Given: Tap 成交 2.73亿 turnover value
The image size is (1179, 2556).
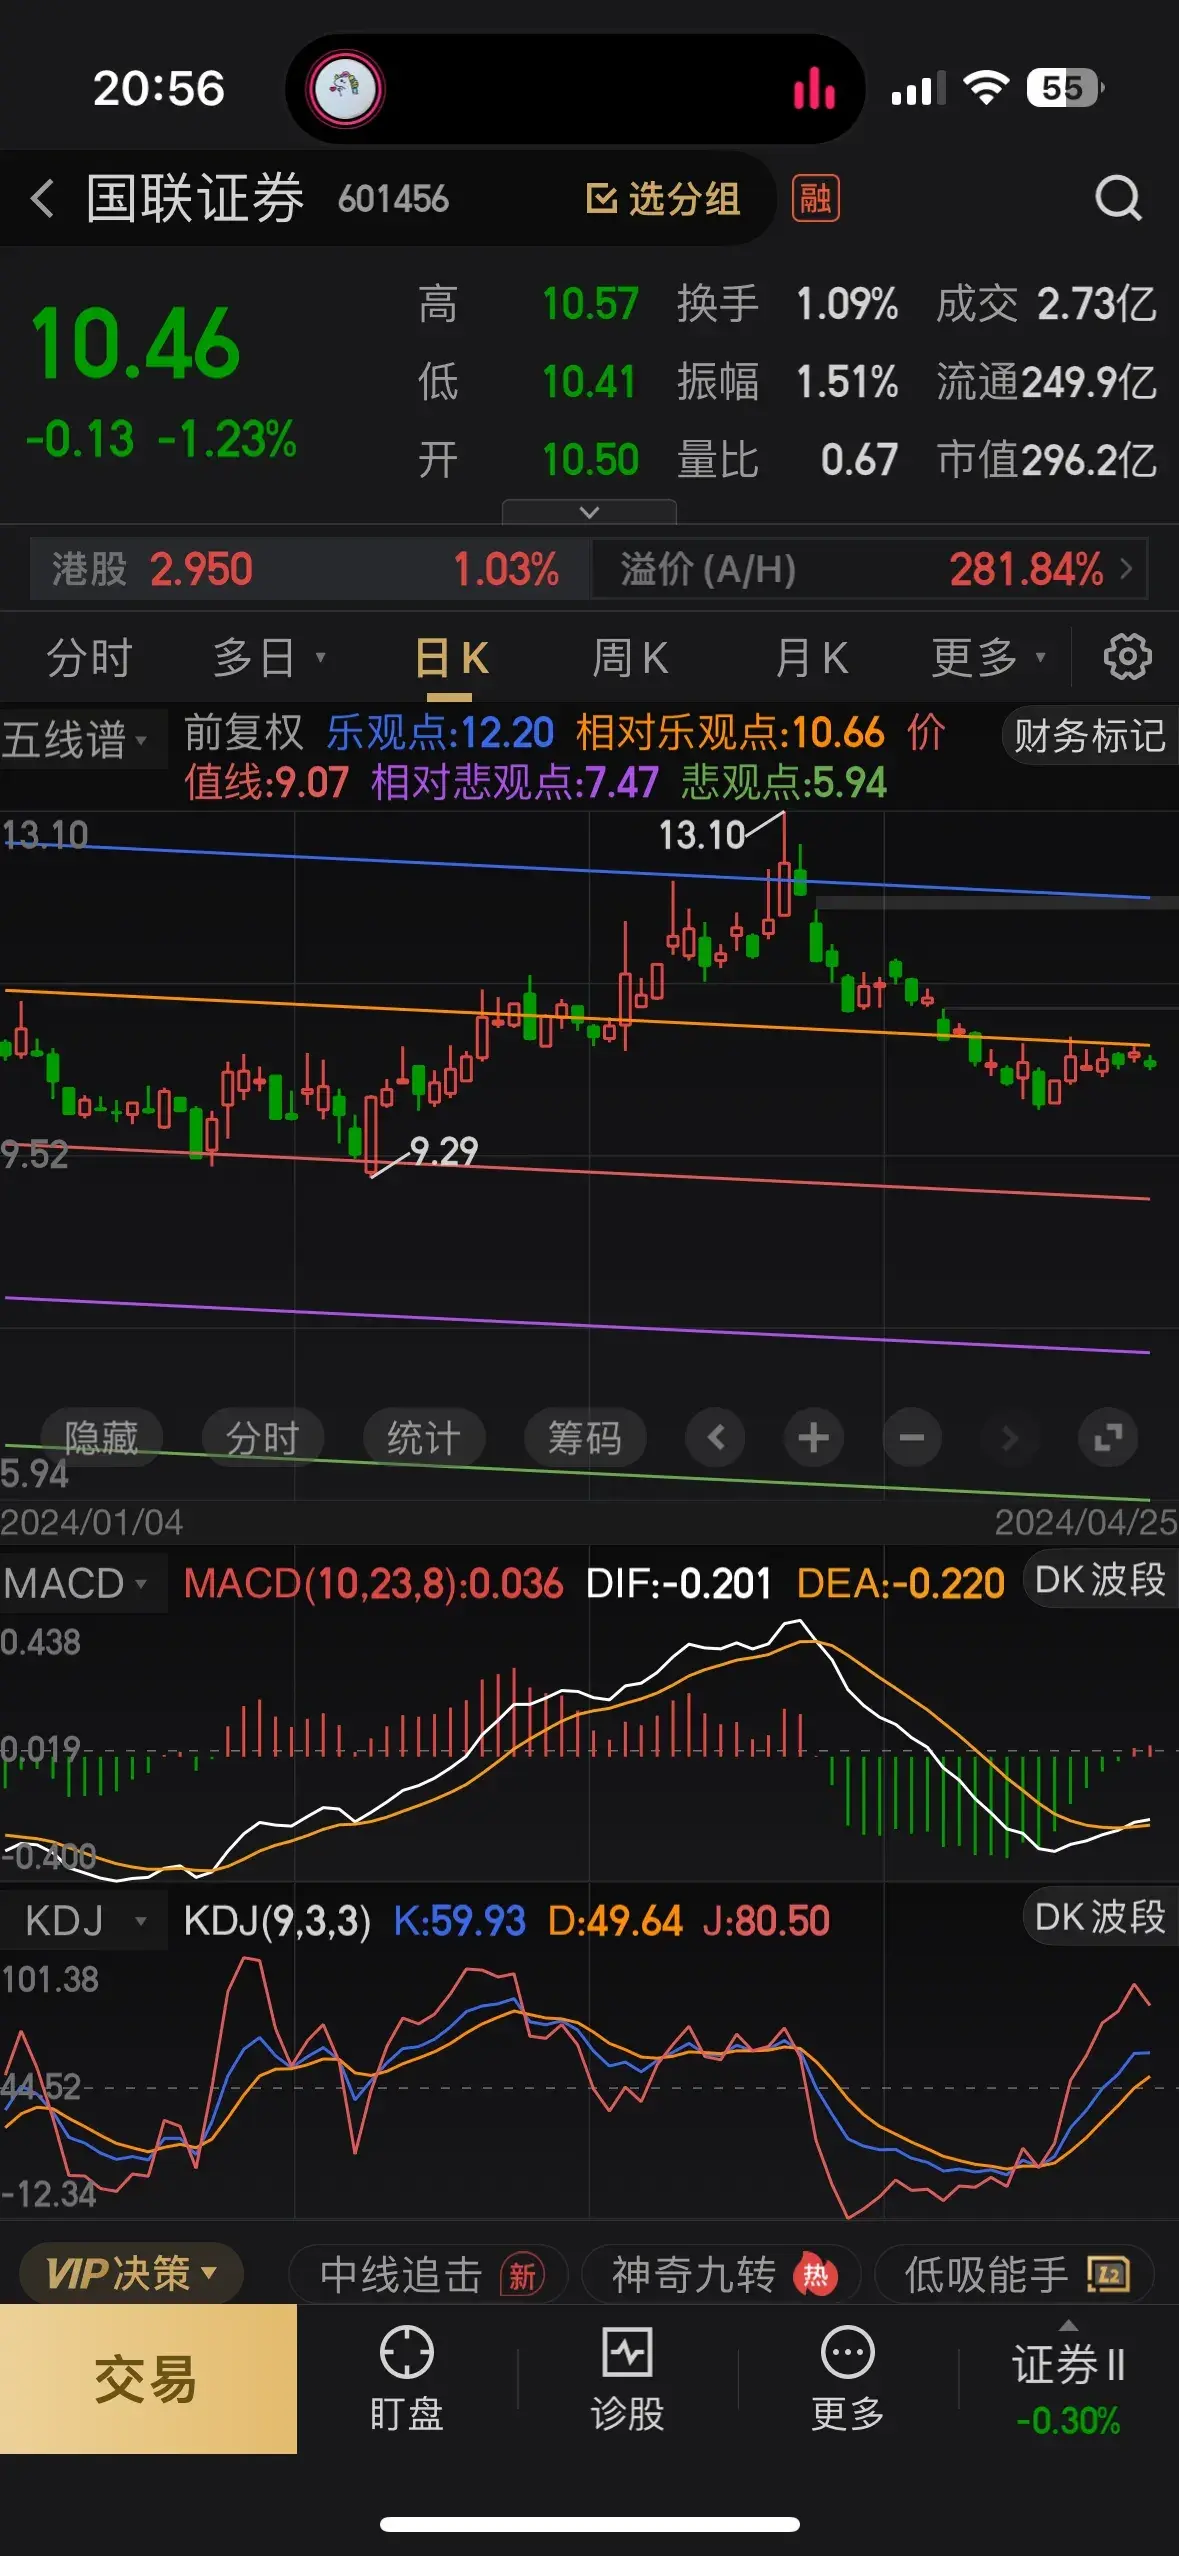Looking at the screenshot, I should click(1046, 304).
